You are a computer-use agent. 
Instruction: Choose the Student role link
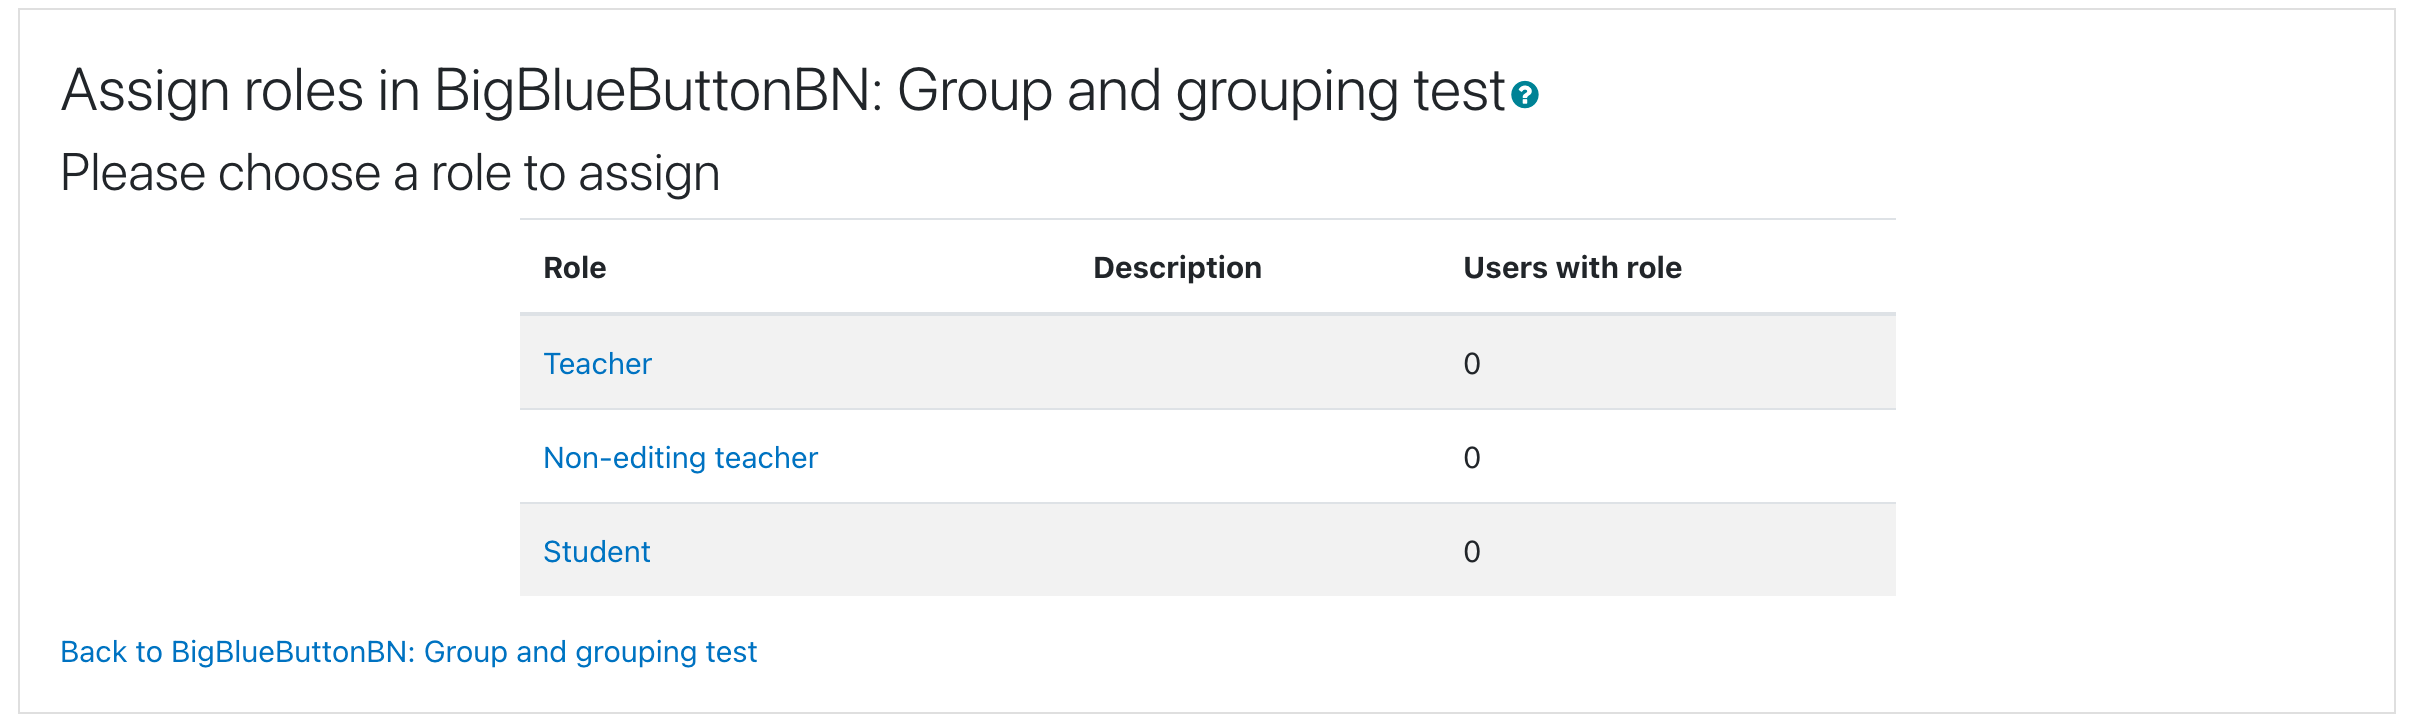(x=596, y=551)
